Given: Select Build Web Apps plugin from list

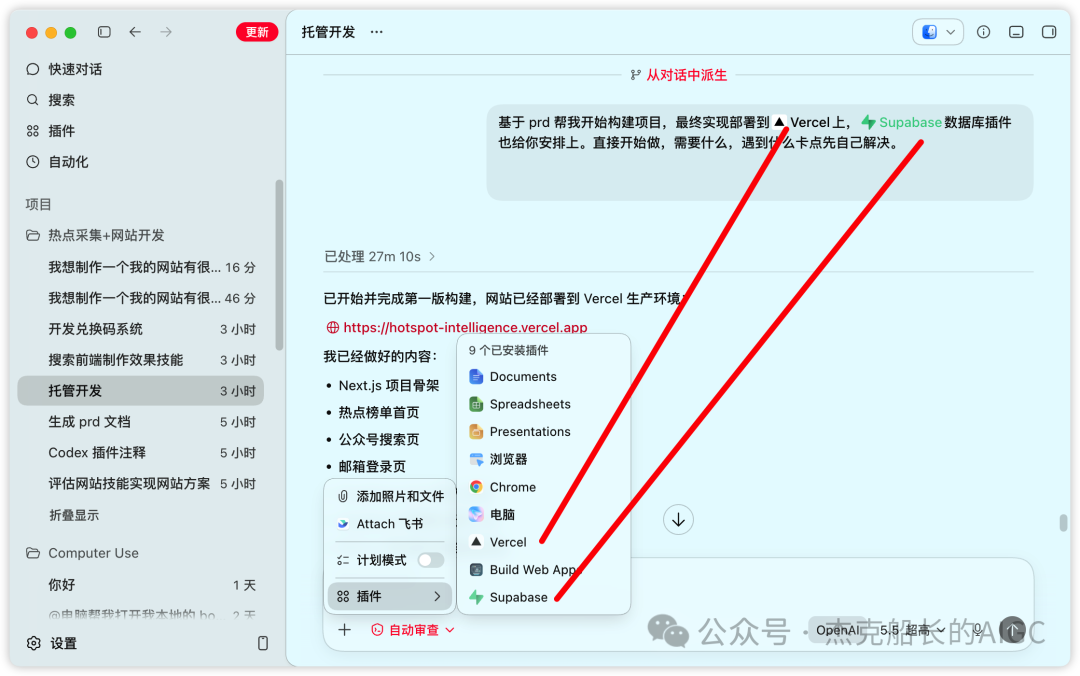Looking at the screenshot, I should (x=543, y=570).
